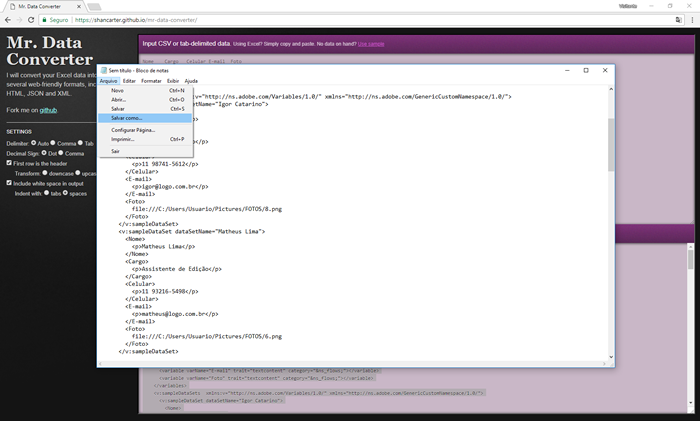
Task: Choose Dot as the decimal sign
Action: (x=44, y=153)
